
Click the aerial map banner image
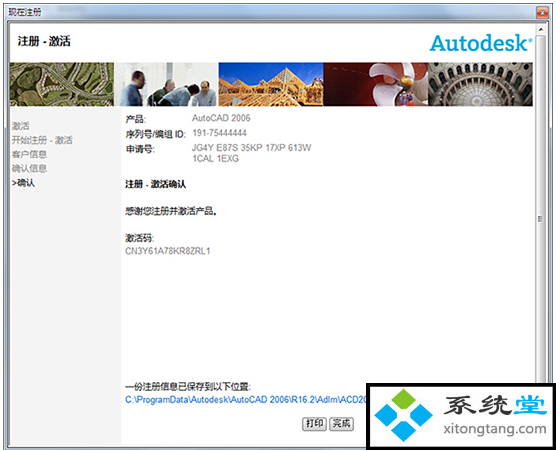click(x=62, y=84)
